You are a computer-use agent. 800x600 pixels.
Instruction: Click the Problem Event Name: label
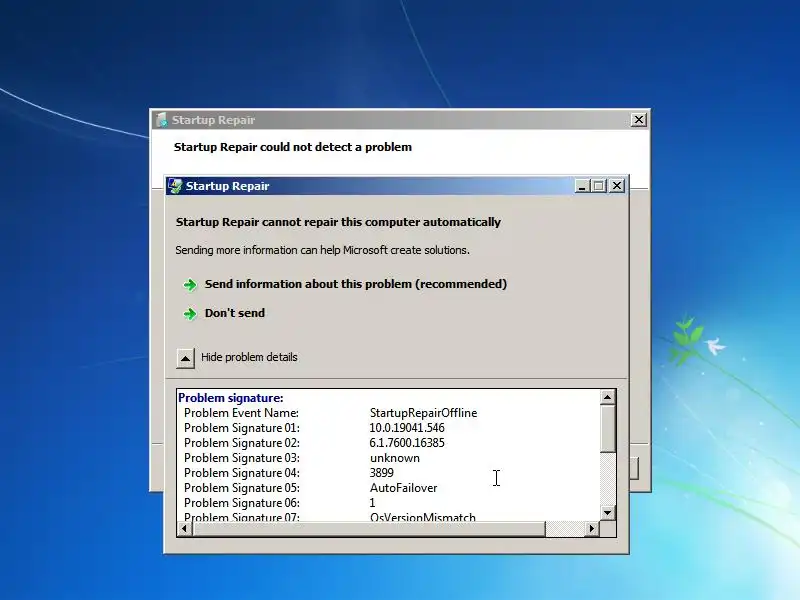[241, 413]
